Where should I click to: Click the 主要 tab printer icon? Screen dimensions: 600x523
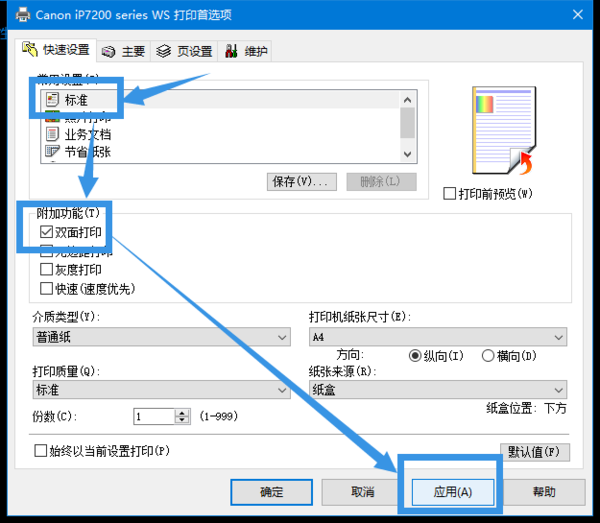[108, 51]
